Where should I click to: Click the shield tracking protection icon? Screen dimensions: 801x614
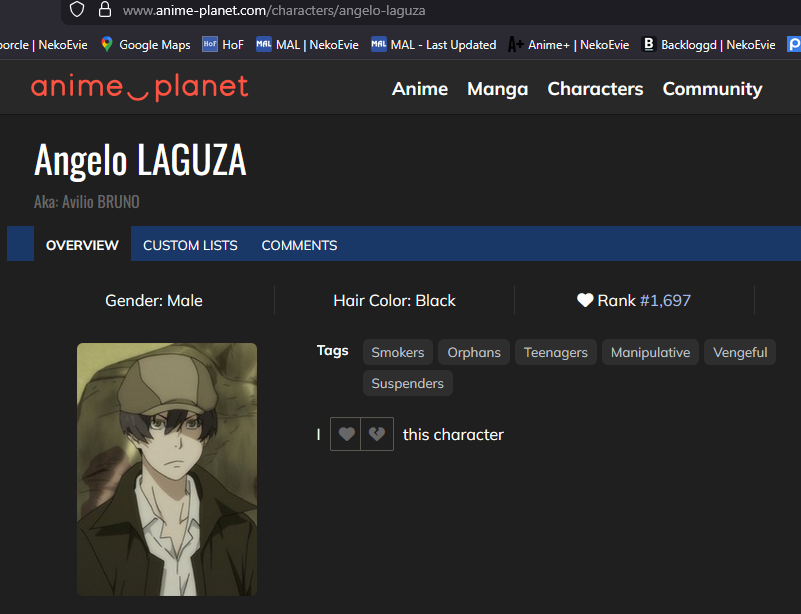(77, 9)
